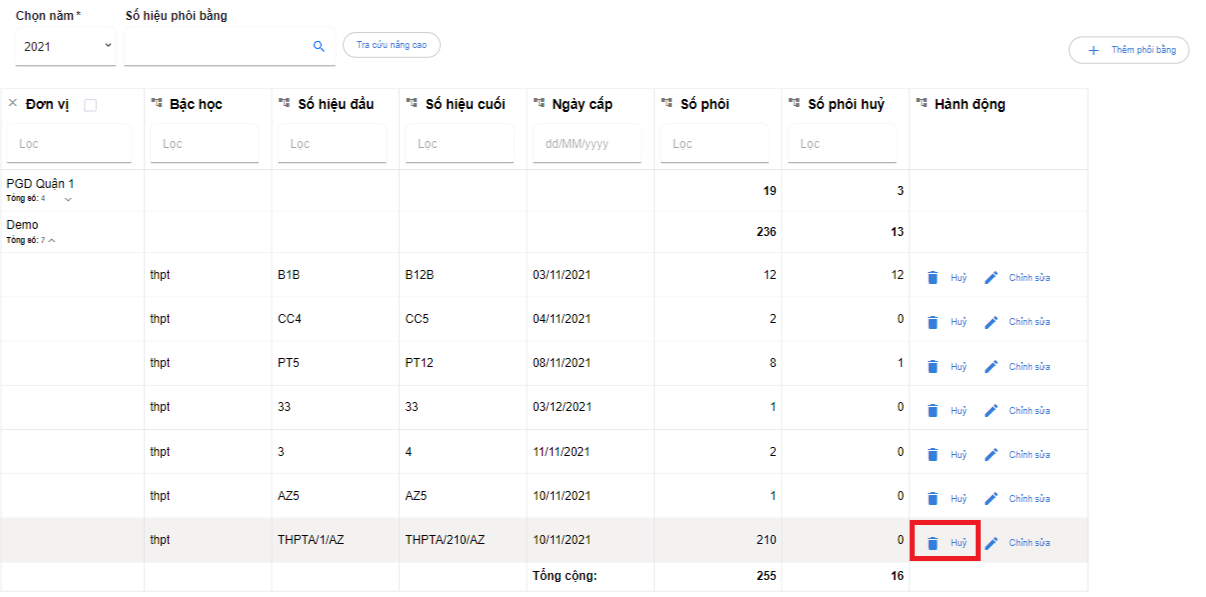Click group icon on Bậc học column
This screenshot has width=1206, height=597.
[x=156, y=104]
